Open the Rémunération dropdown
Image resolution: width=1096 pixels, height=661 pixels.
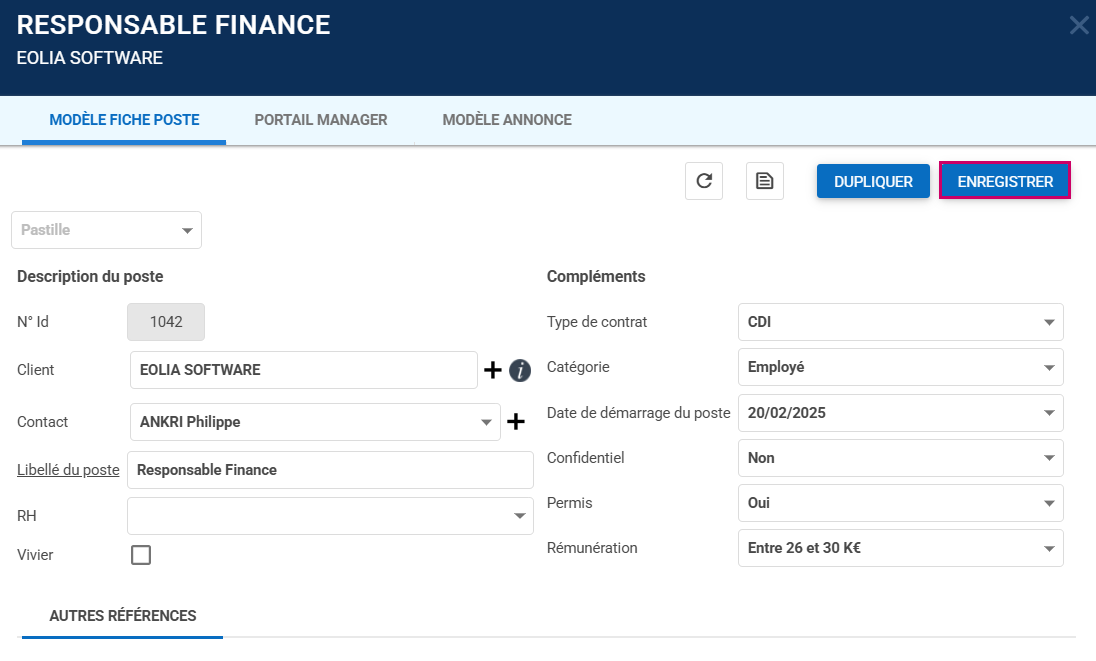pyautogui.click(x=900, y=548)
